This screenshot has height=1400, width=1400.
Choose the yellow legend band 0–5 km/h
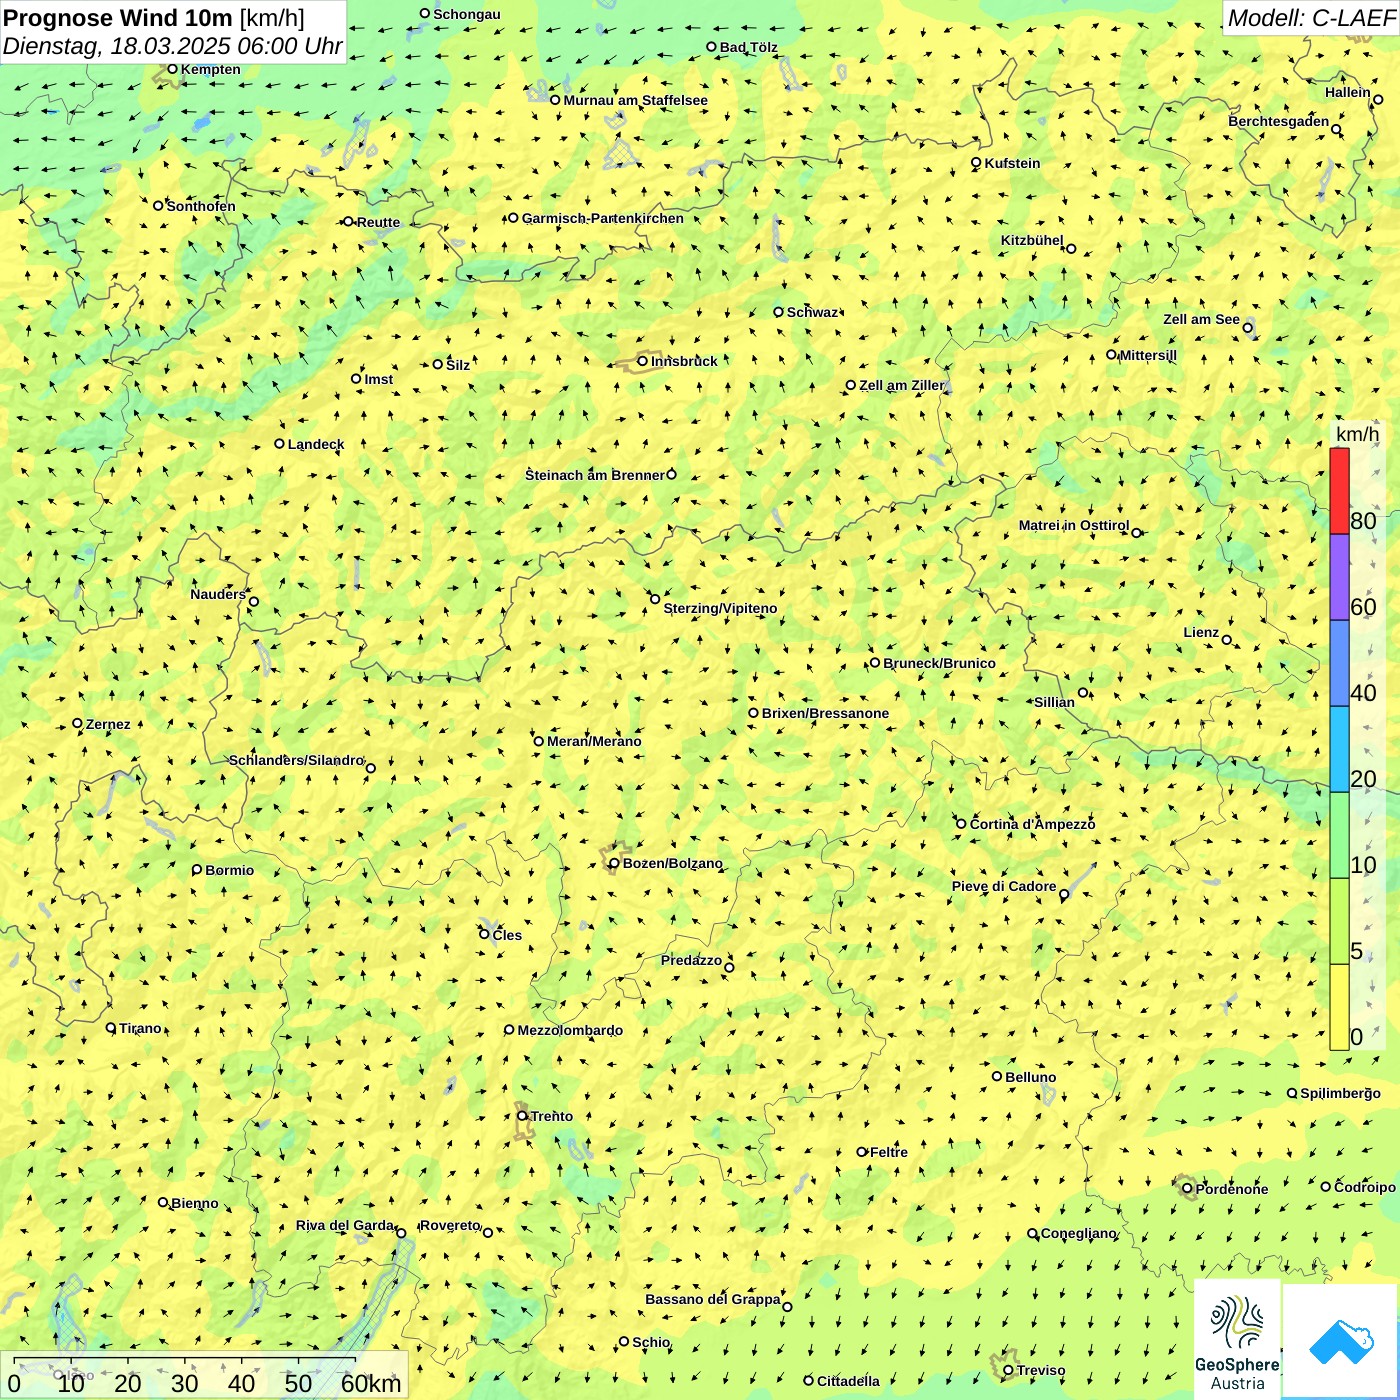point(1339,1007)
